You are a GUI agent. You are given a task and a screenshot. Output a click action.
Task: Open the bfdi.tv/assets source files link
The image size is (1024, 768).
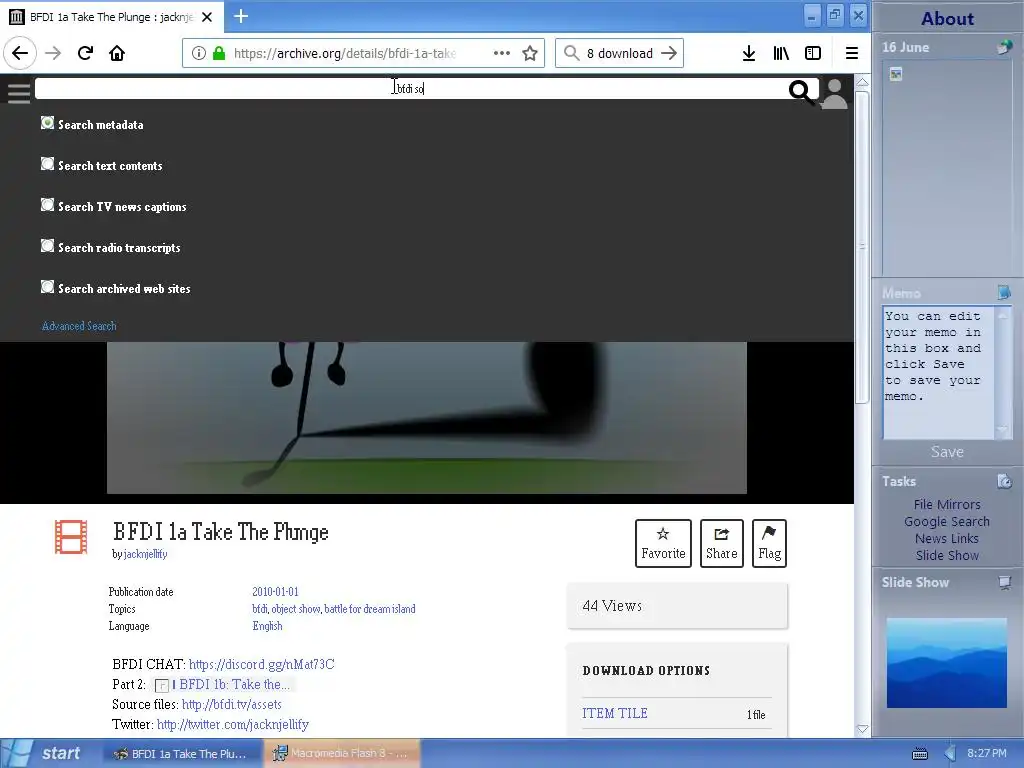[x=232, y=705]
